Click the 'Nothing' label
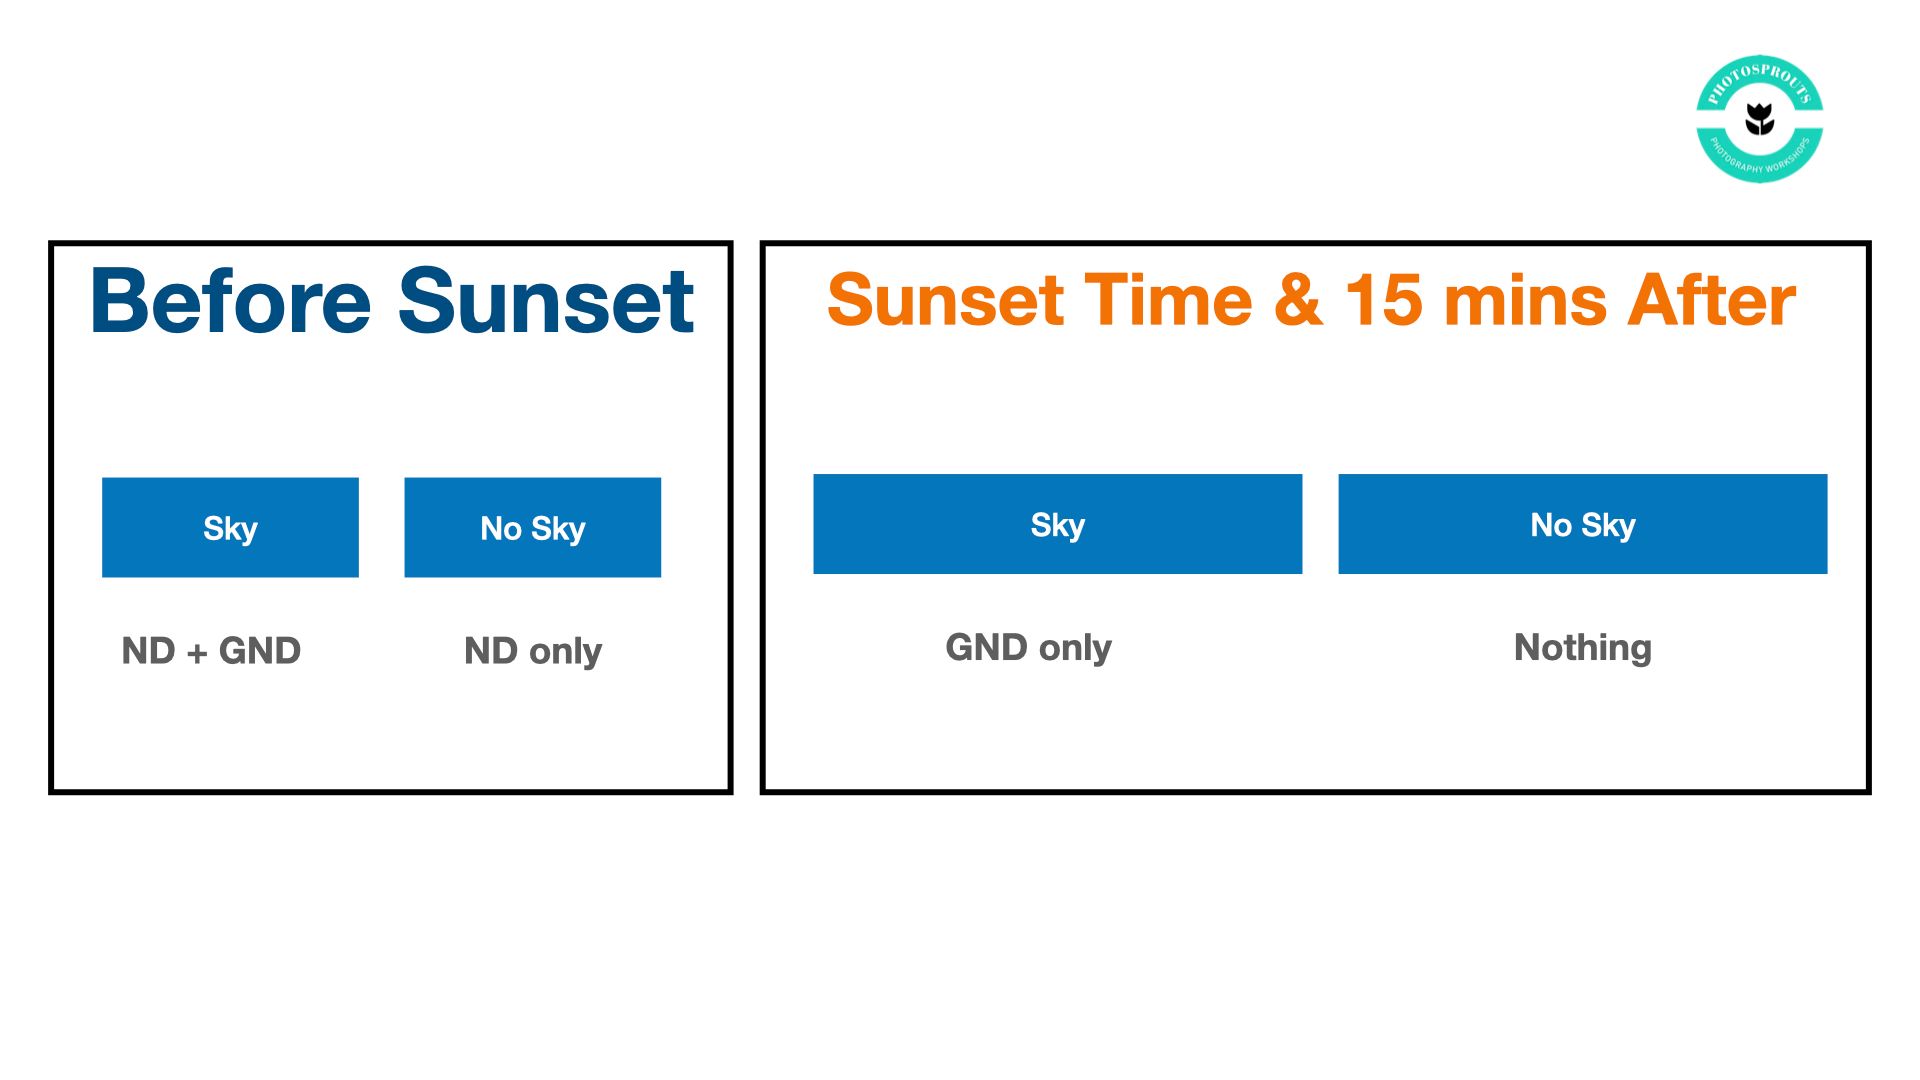1920x1080 pixels. (1582, 648)
